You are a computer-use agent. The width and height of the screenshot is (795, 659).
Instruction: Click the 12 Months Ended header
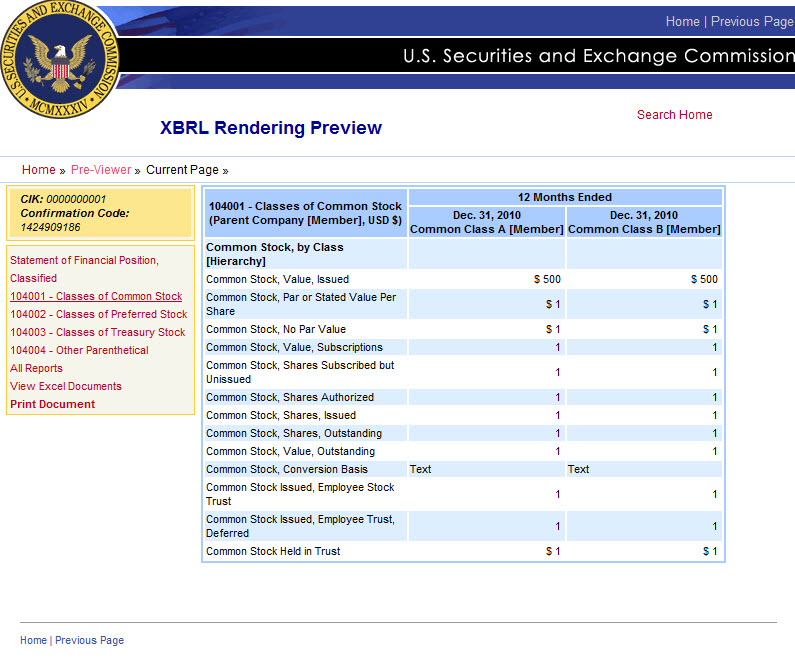click(x=565, y=197)
